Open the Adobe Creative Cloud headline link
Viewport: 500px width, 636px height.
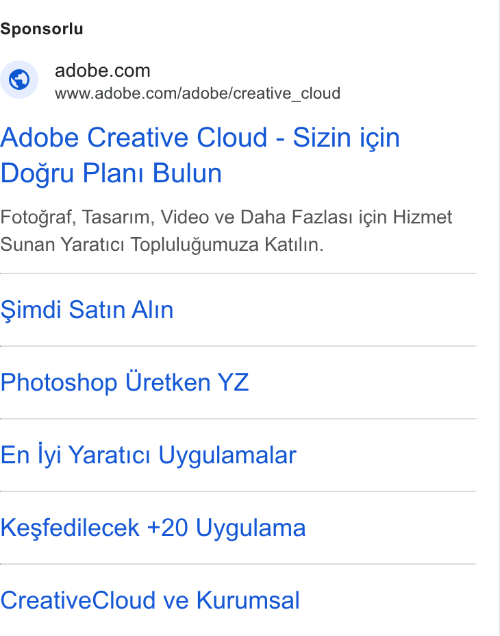coord(200,155)
